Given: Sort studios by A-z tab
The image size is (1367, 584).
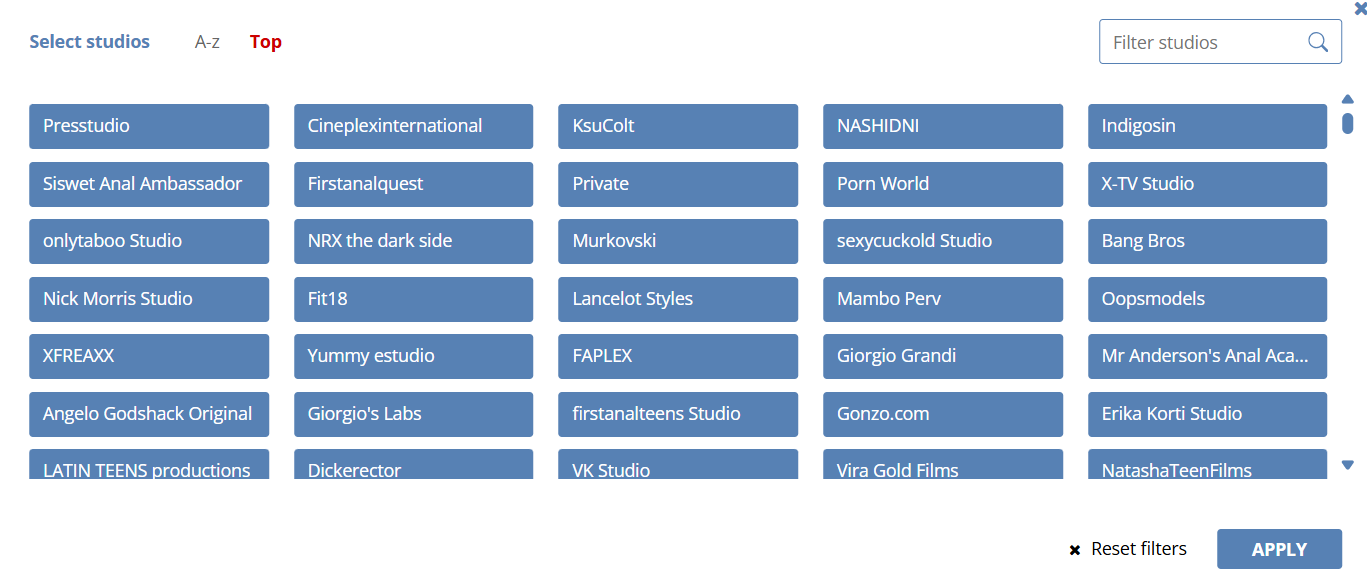Looking at the screenshot, I should [207, 42].
